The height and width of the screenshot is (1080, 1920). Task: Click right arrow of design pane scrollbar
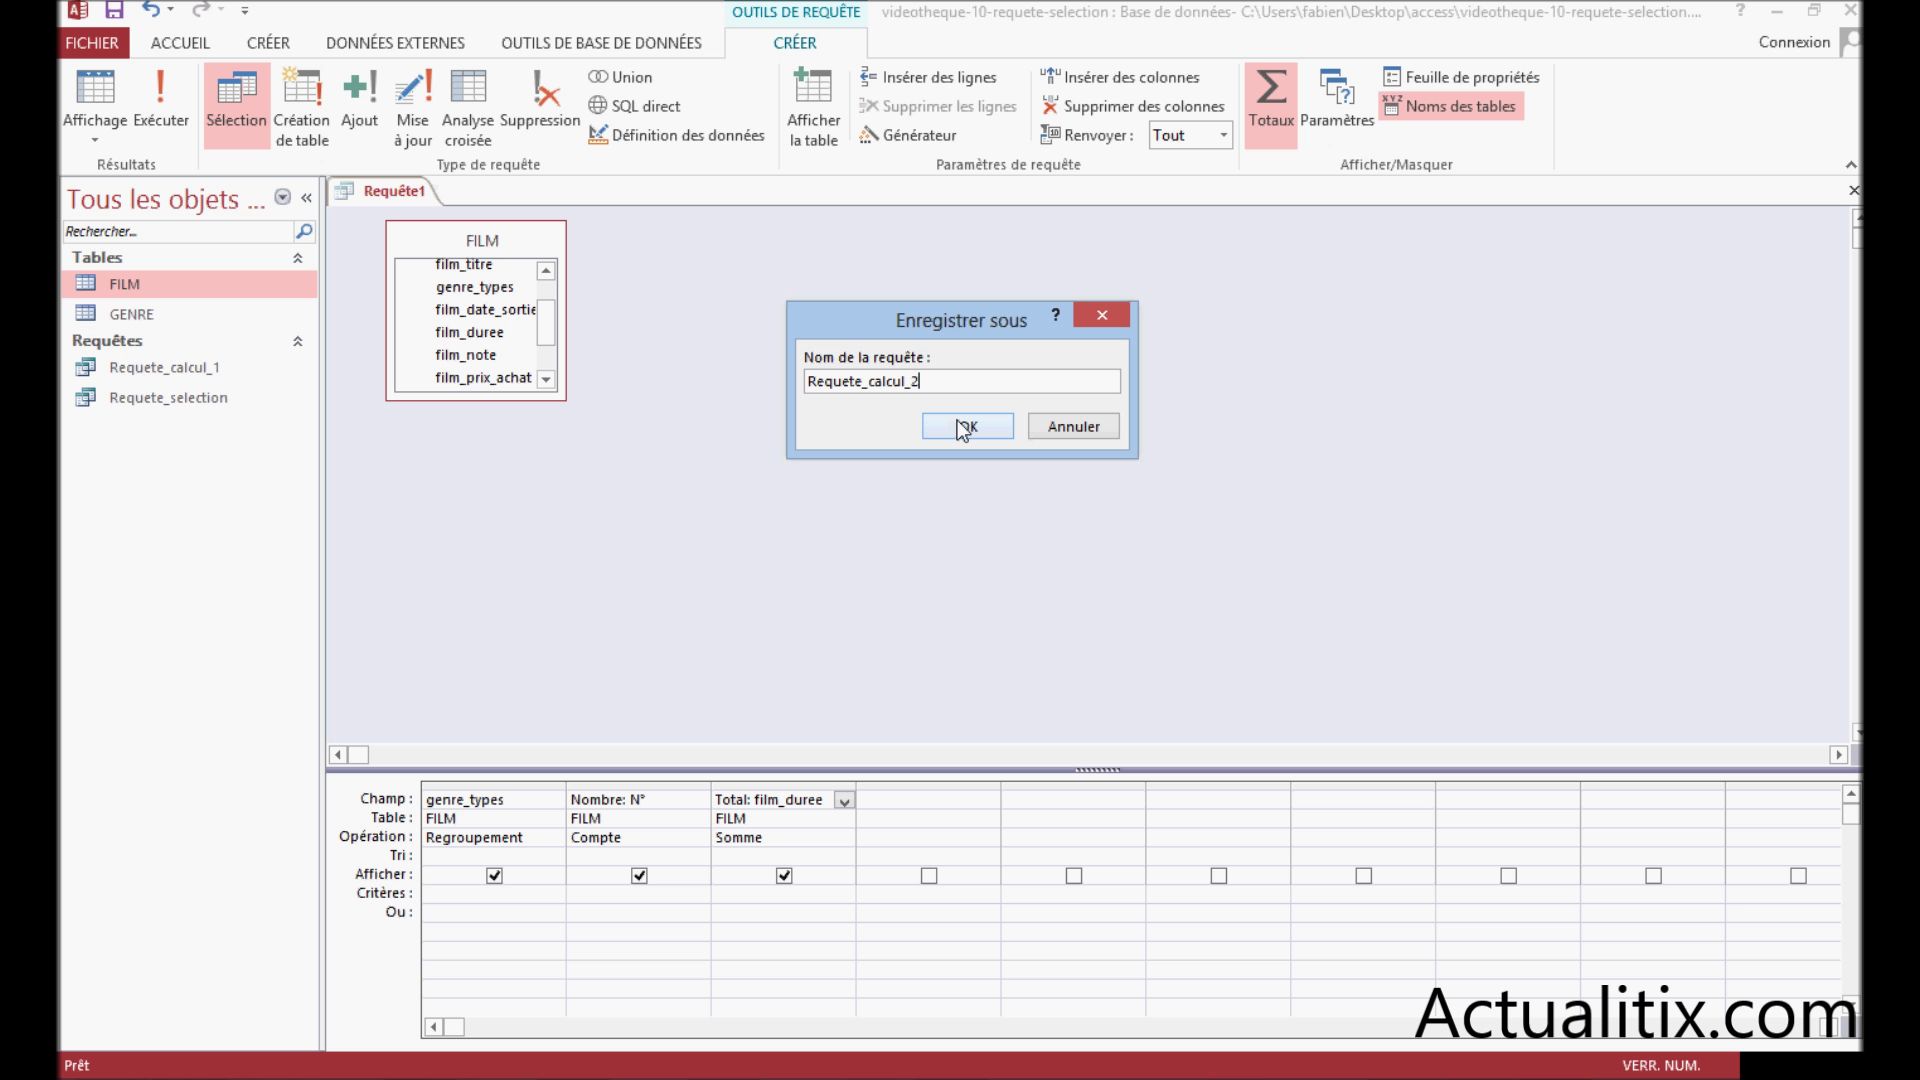pyautogui.click(x=1838, y=755)
